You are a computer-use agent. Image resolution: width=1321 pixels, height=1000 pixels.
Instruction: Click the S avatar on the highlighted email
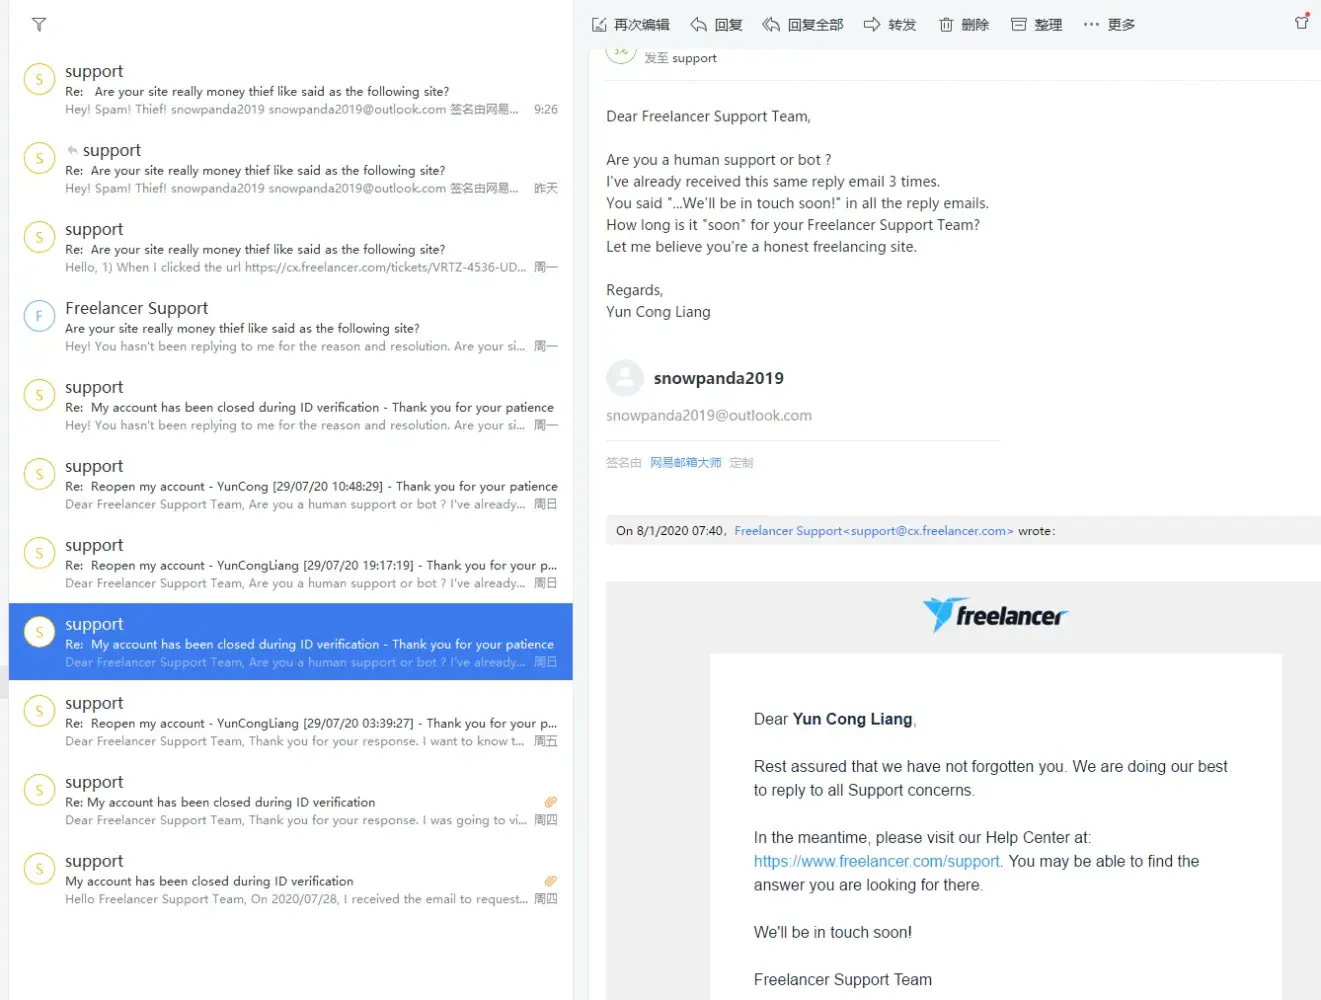coord(39,632)
